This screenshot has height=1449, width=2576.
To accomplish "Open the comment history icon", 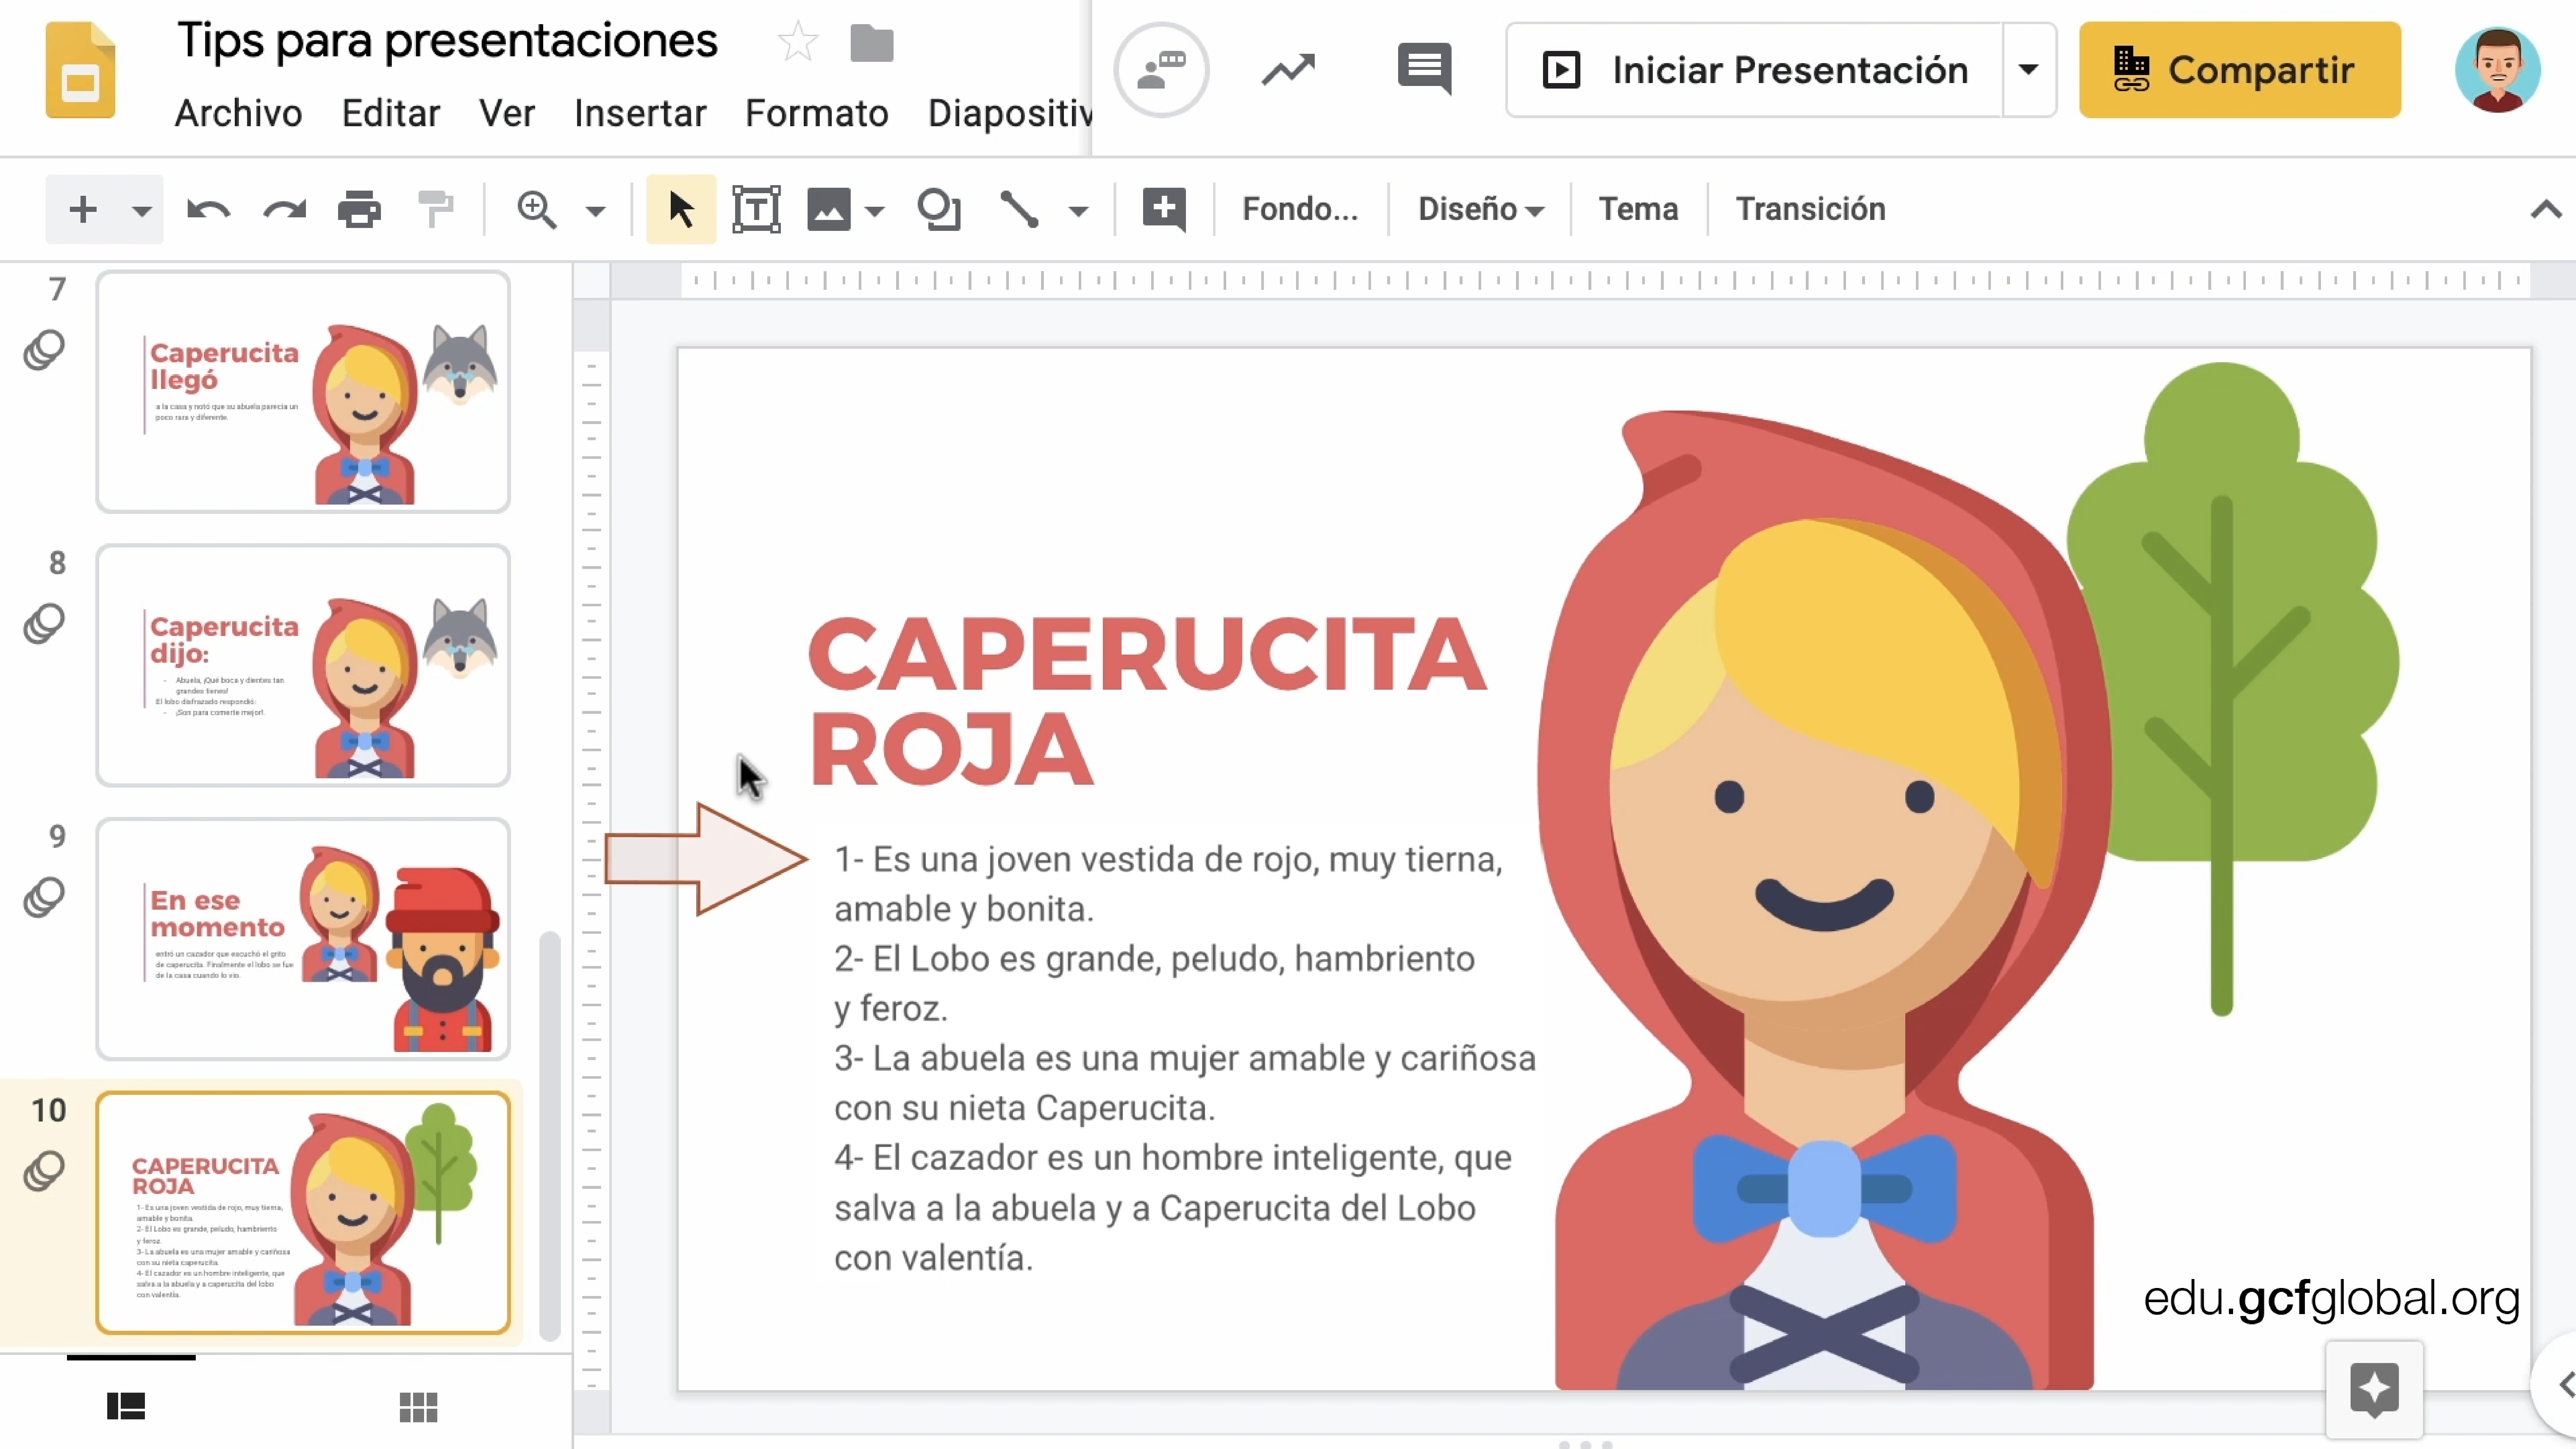I will pos(1424,69).
